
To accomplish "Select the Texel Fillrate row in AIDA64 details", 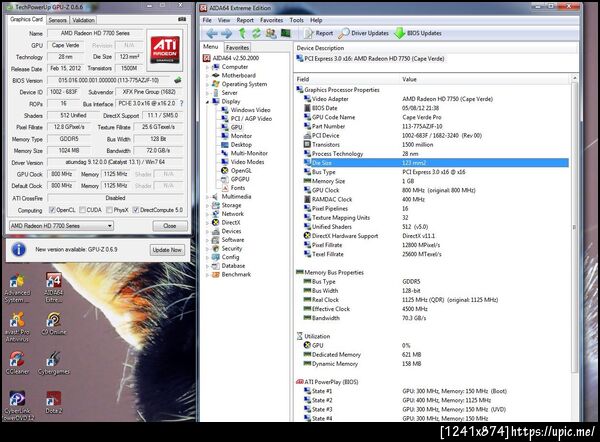I will point(436,254).
